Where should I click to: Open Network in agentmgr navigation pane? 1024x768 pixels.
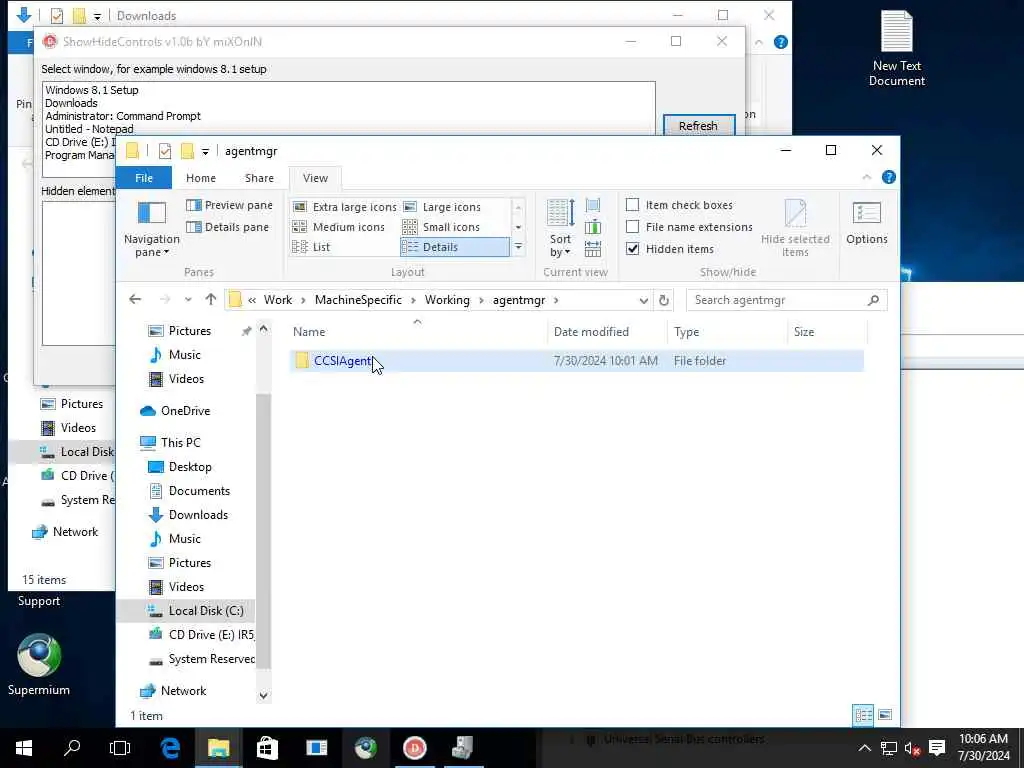click(x=183, y=691)
